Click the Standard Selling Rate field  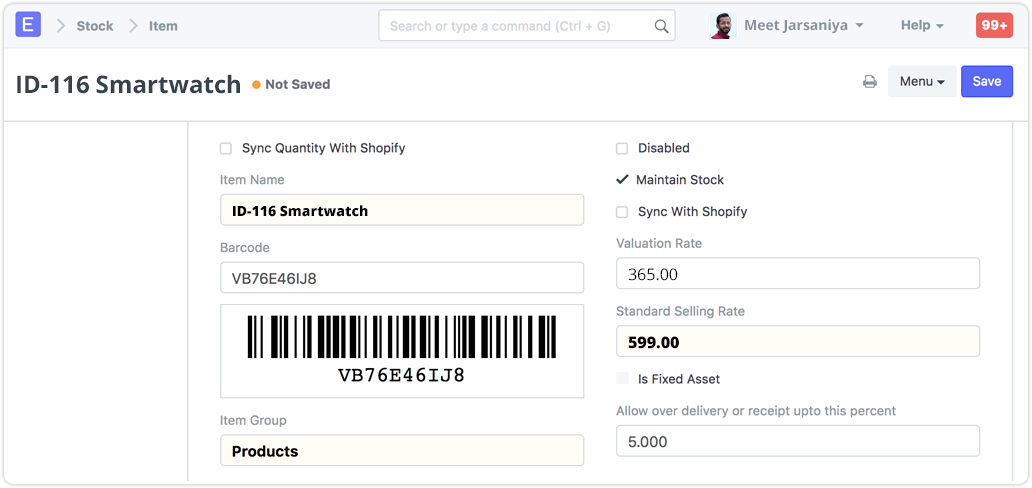[798, 341]
